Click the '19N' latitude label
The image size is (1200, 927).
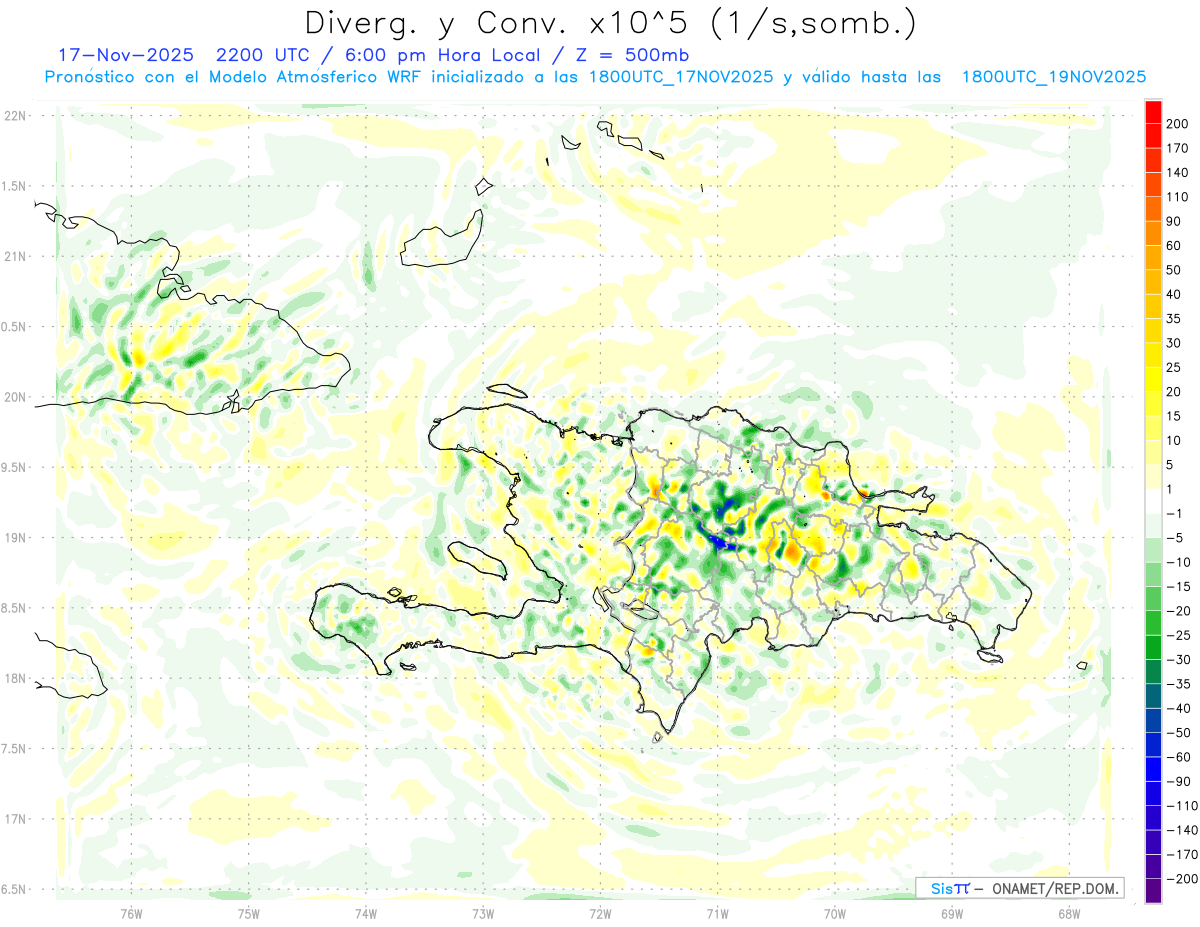pyautogui.click(x=14, y=537)
